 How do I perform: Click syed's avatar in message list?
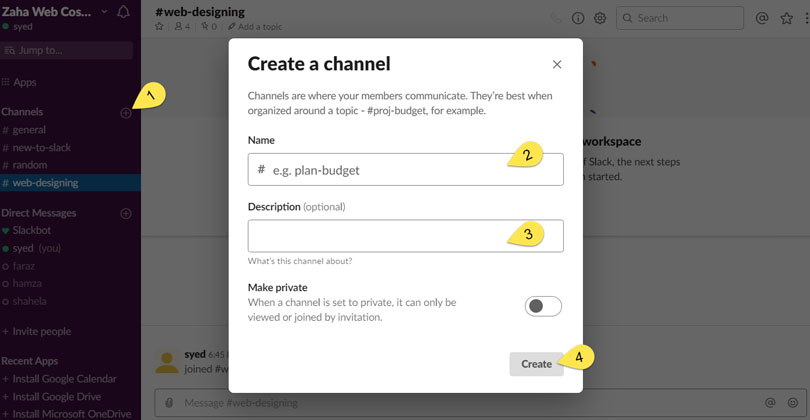[x=167, y=362]
